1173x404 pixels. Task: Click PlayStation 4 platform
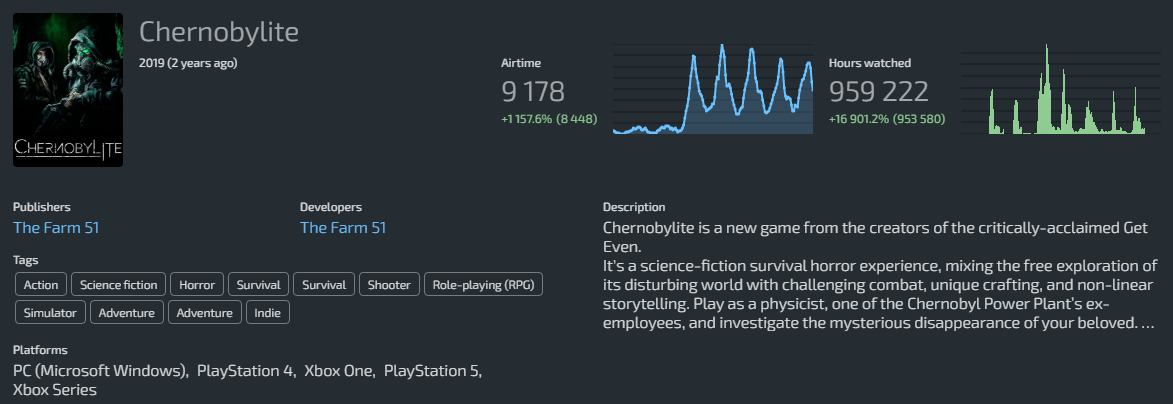pyautogui.click(x=246, y=371)
